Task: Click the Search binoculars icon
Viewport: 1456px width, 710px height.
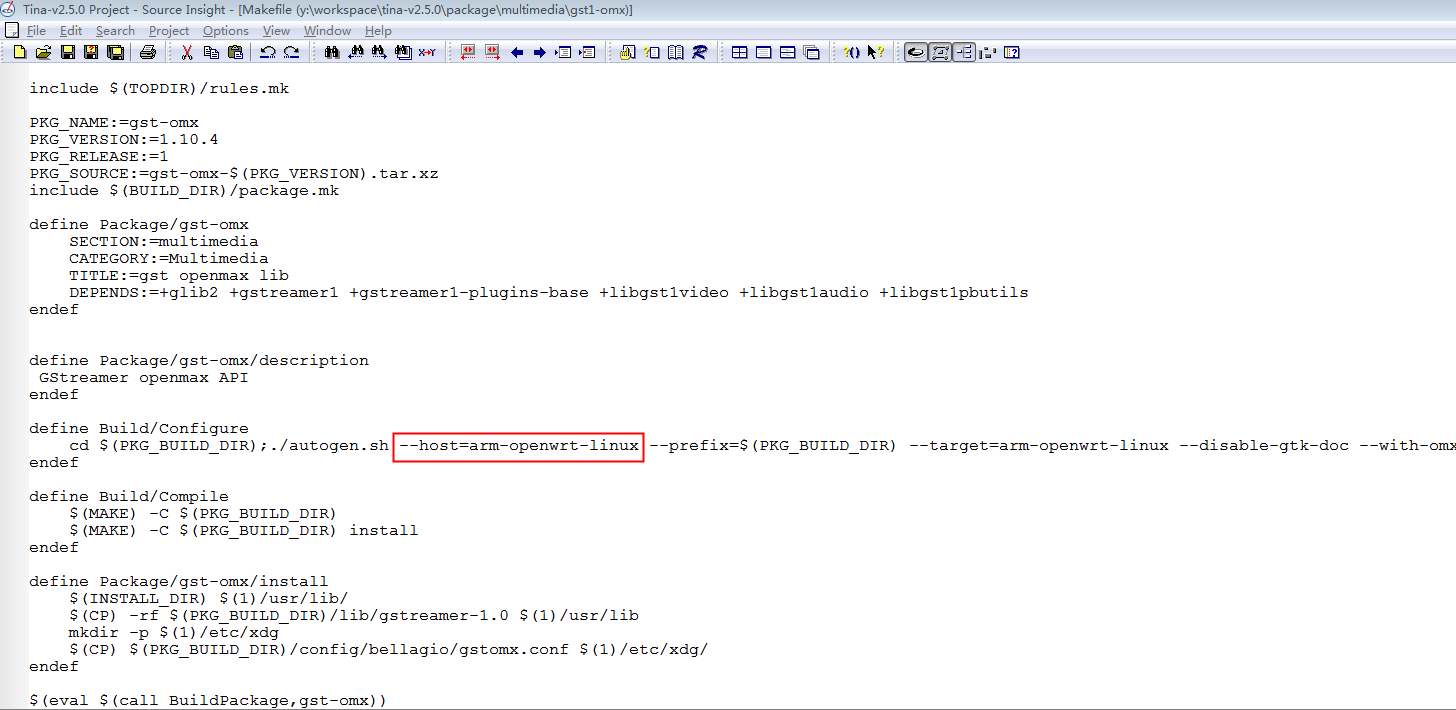Action: coord(332,52)
